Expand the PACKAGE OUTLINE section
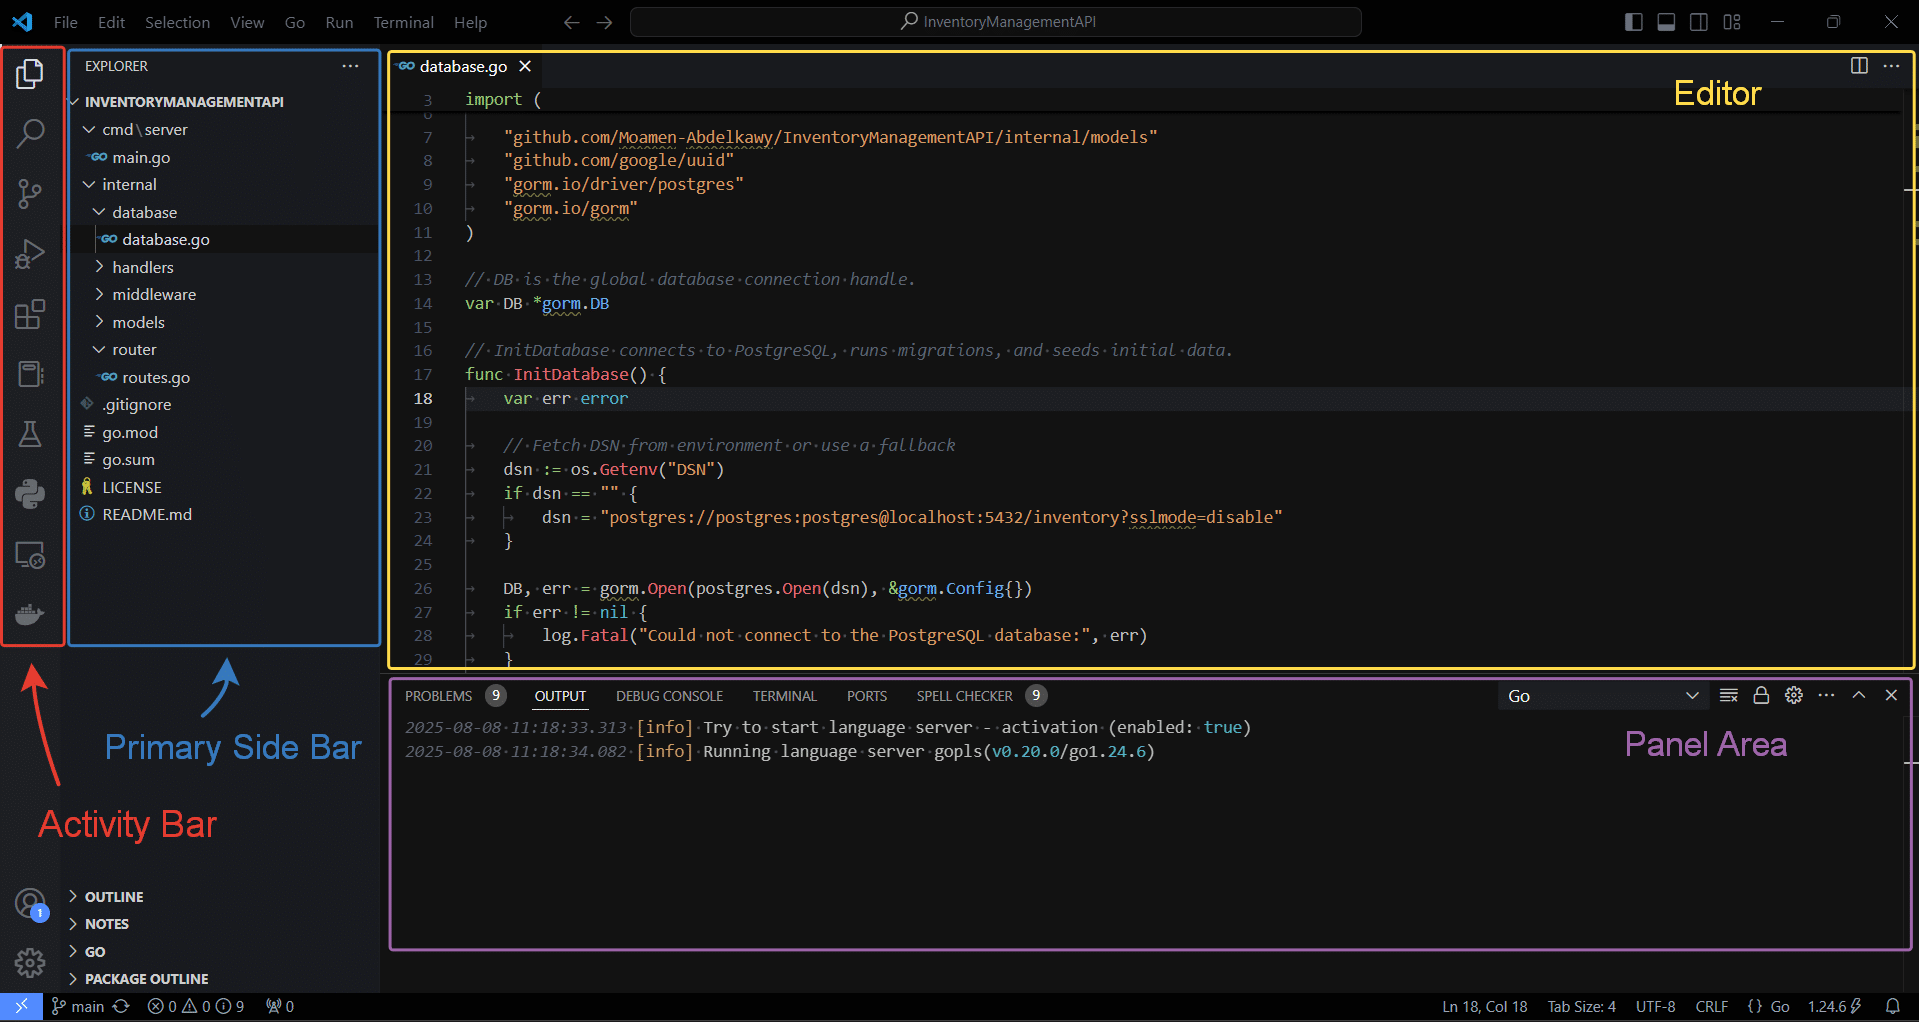The width and height of the screenshot is (1920, 1022). [146, 979]
